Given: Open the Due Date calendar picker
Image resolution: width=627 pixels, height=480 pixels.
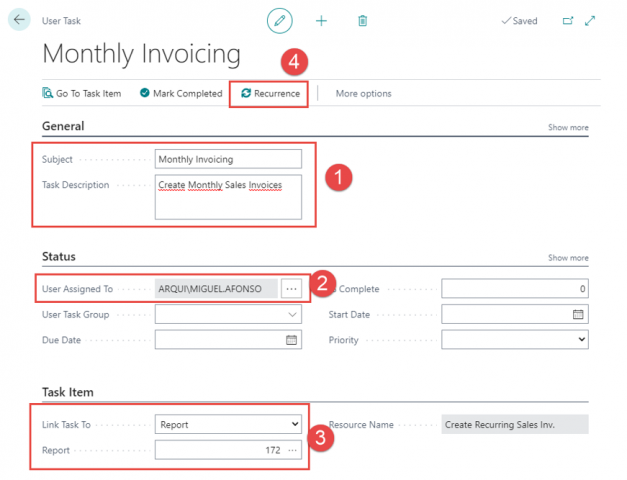Looking at the screenshot, I should coord(292,340).
